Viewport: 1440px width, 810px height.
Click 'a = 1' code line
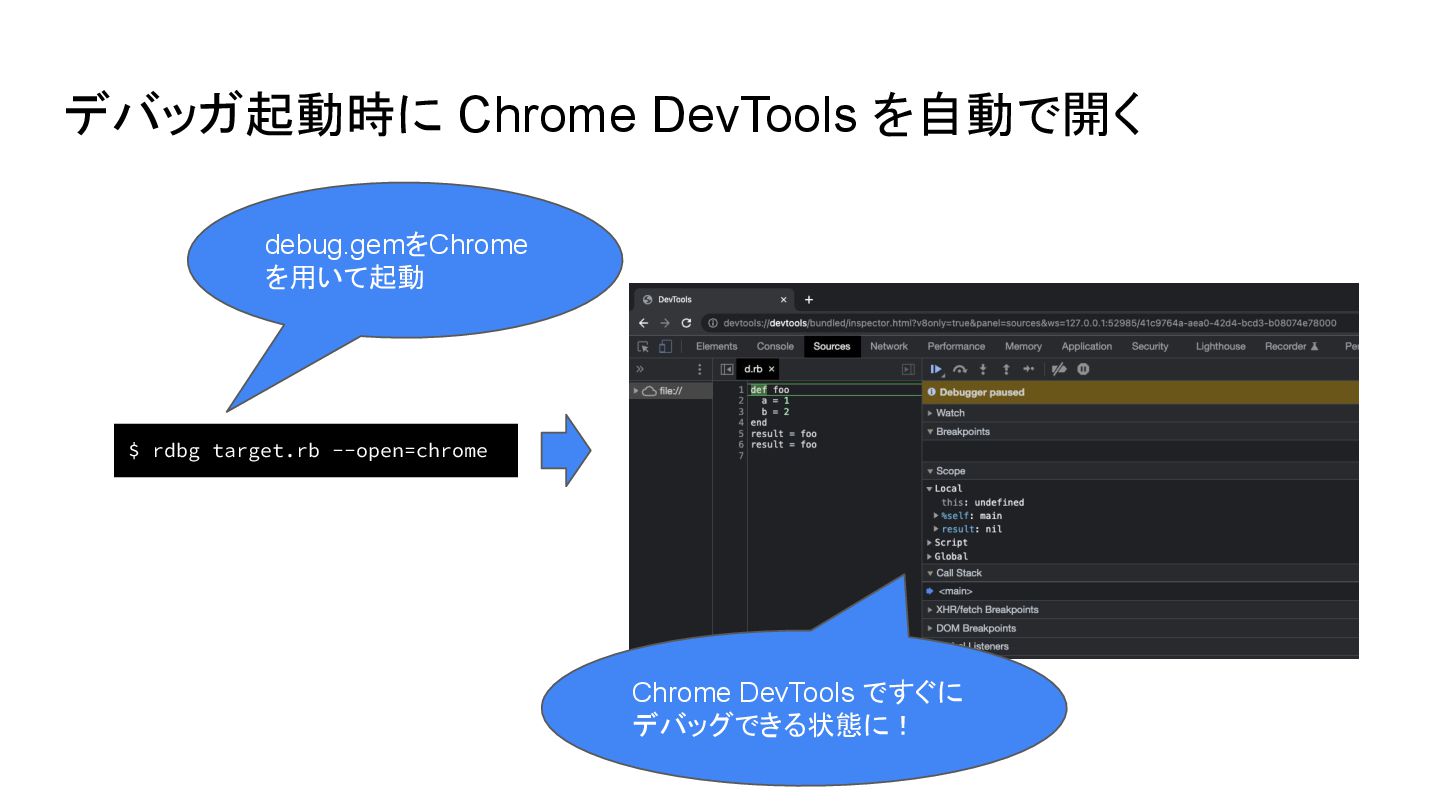coord(775,400)
